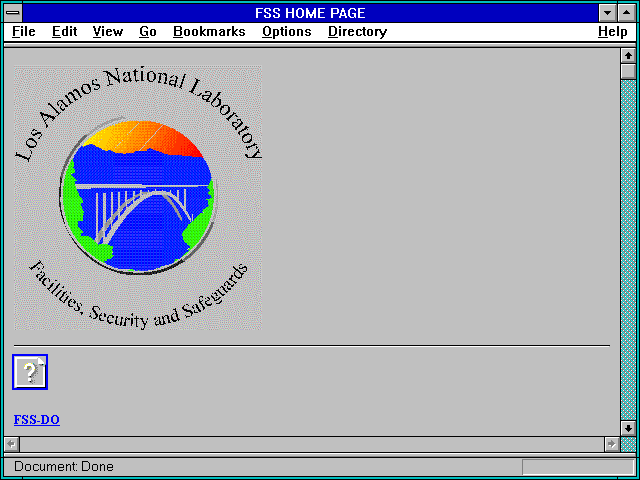This screenshot has height=480, width=640.
Task: Open the Directory menu
Action: click(x=358, y=32)
